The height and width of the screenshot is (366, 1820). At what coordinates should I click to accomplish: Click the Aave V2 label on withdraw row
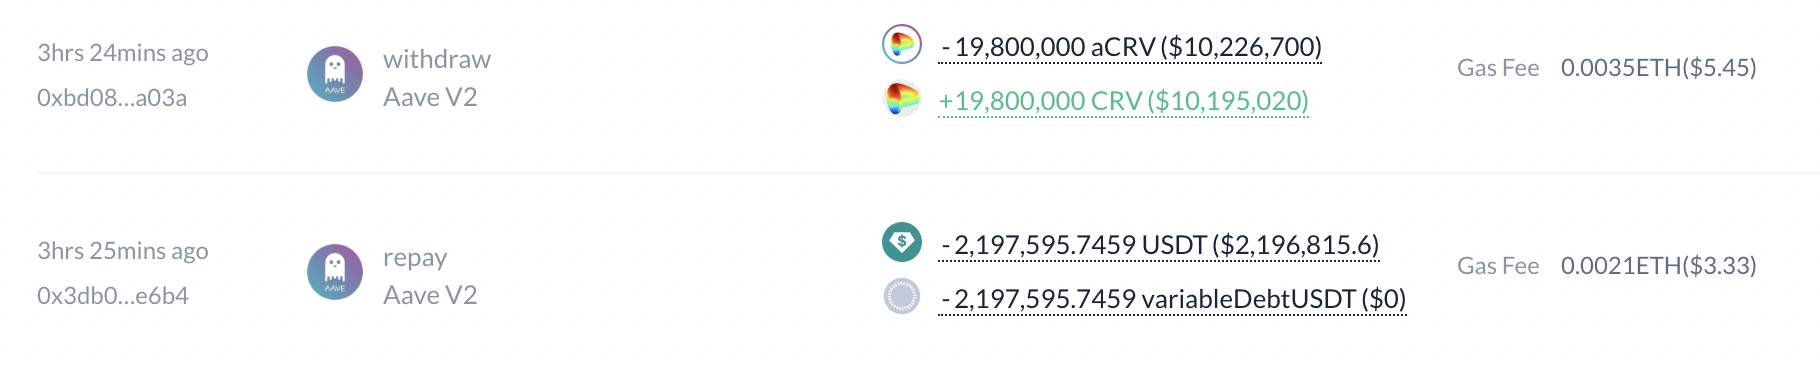point(430,97)
